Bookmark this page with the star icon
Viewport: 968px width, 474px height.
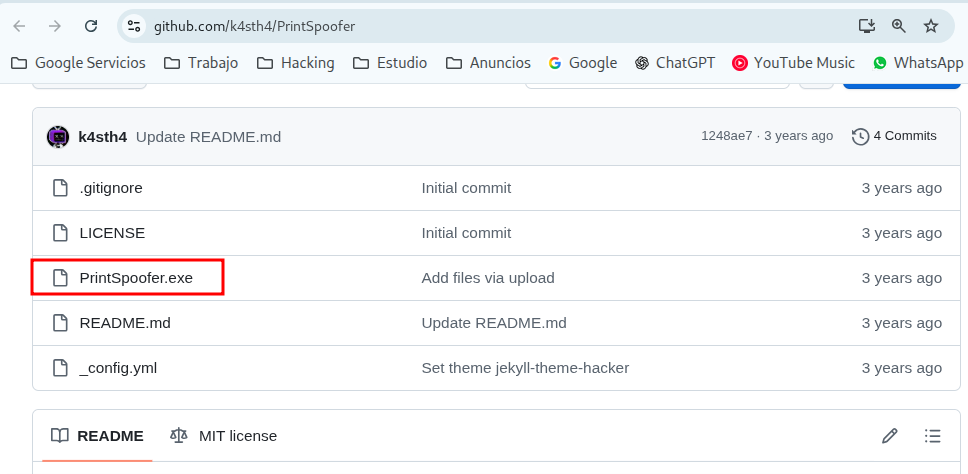point(931,26)
